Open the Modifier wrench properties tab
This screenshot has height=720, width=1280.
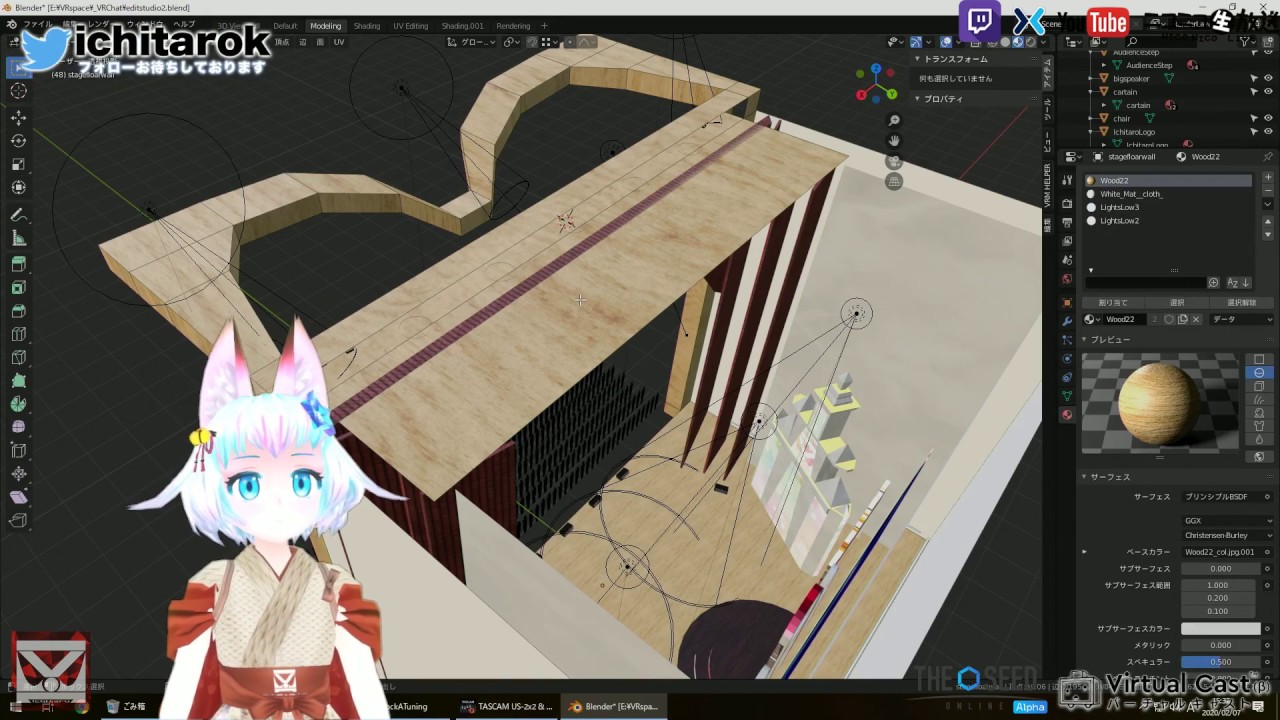(1067, 320)
